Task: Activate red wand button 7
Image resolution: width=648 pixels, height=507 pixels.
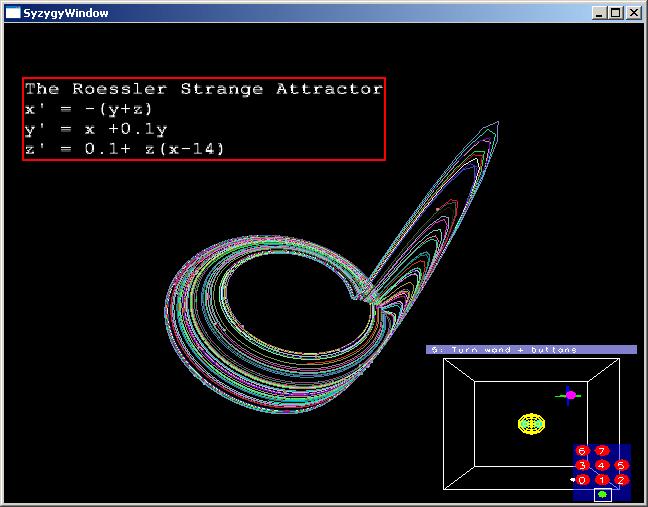Action: (601, 451)
